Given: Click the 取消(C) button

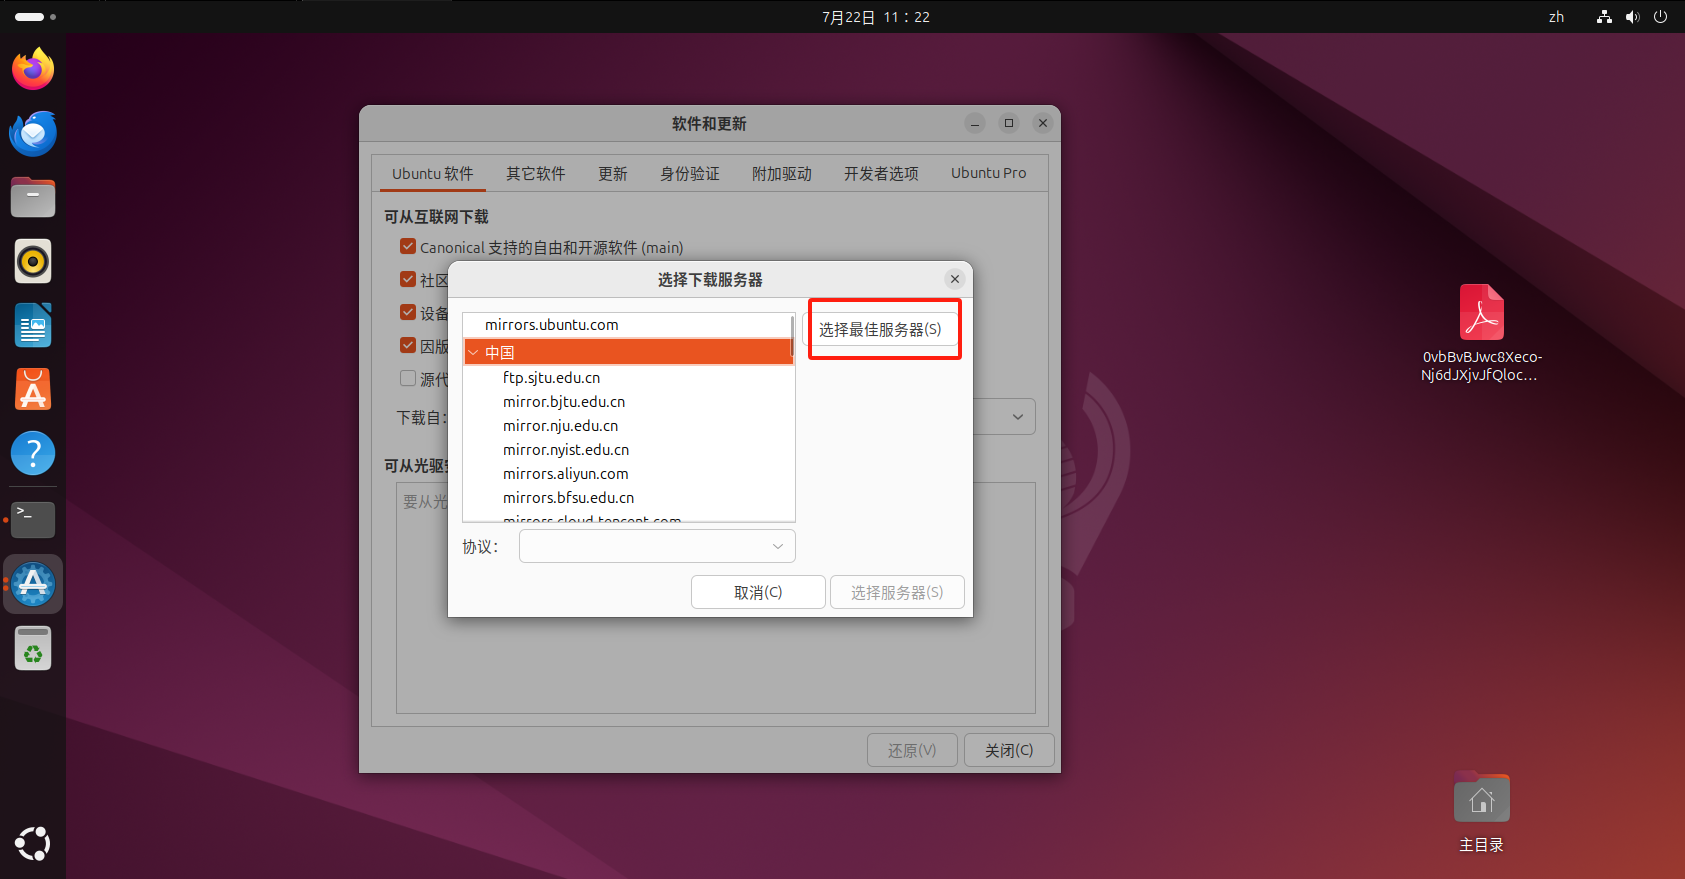Looking at the screenshot, I should click(758, 592).
